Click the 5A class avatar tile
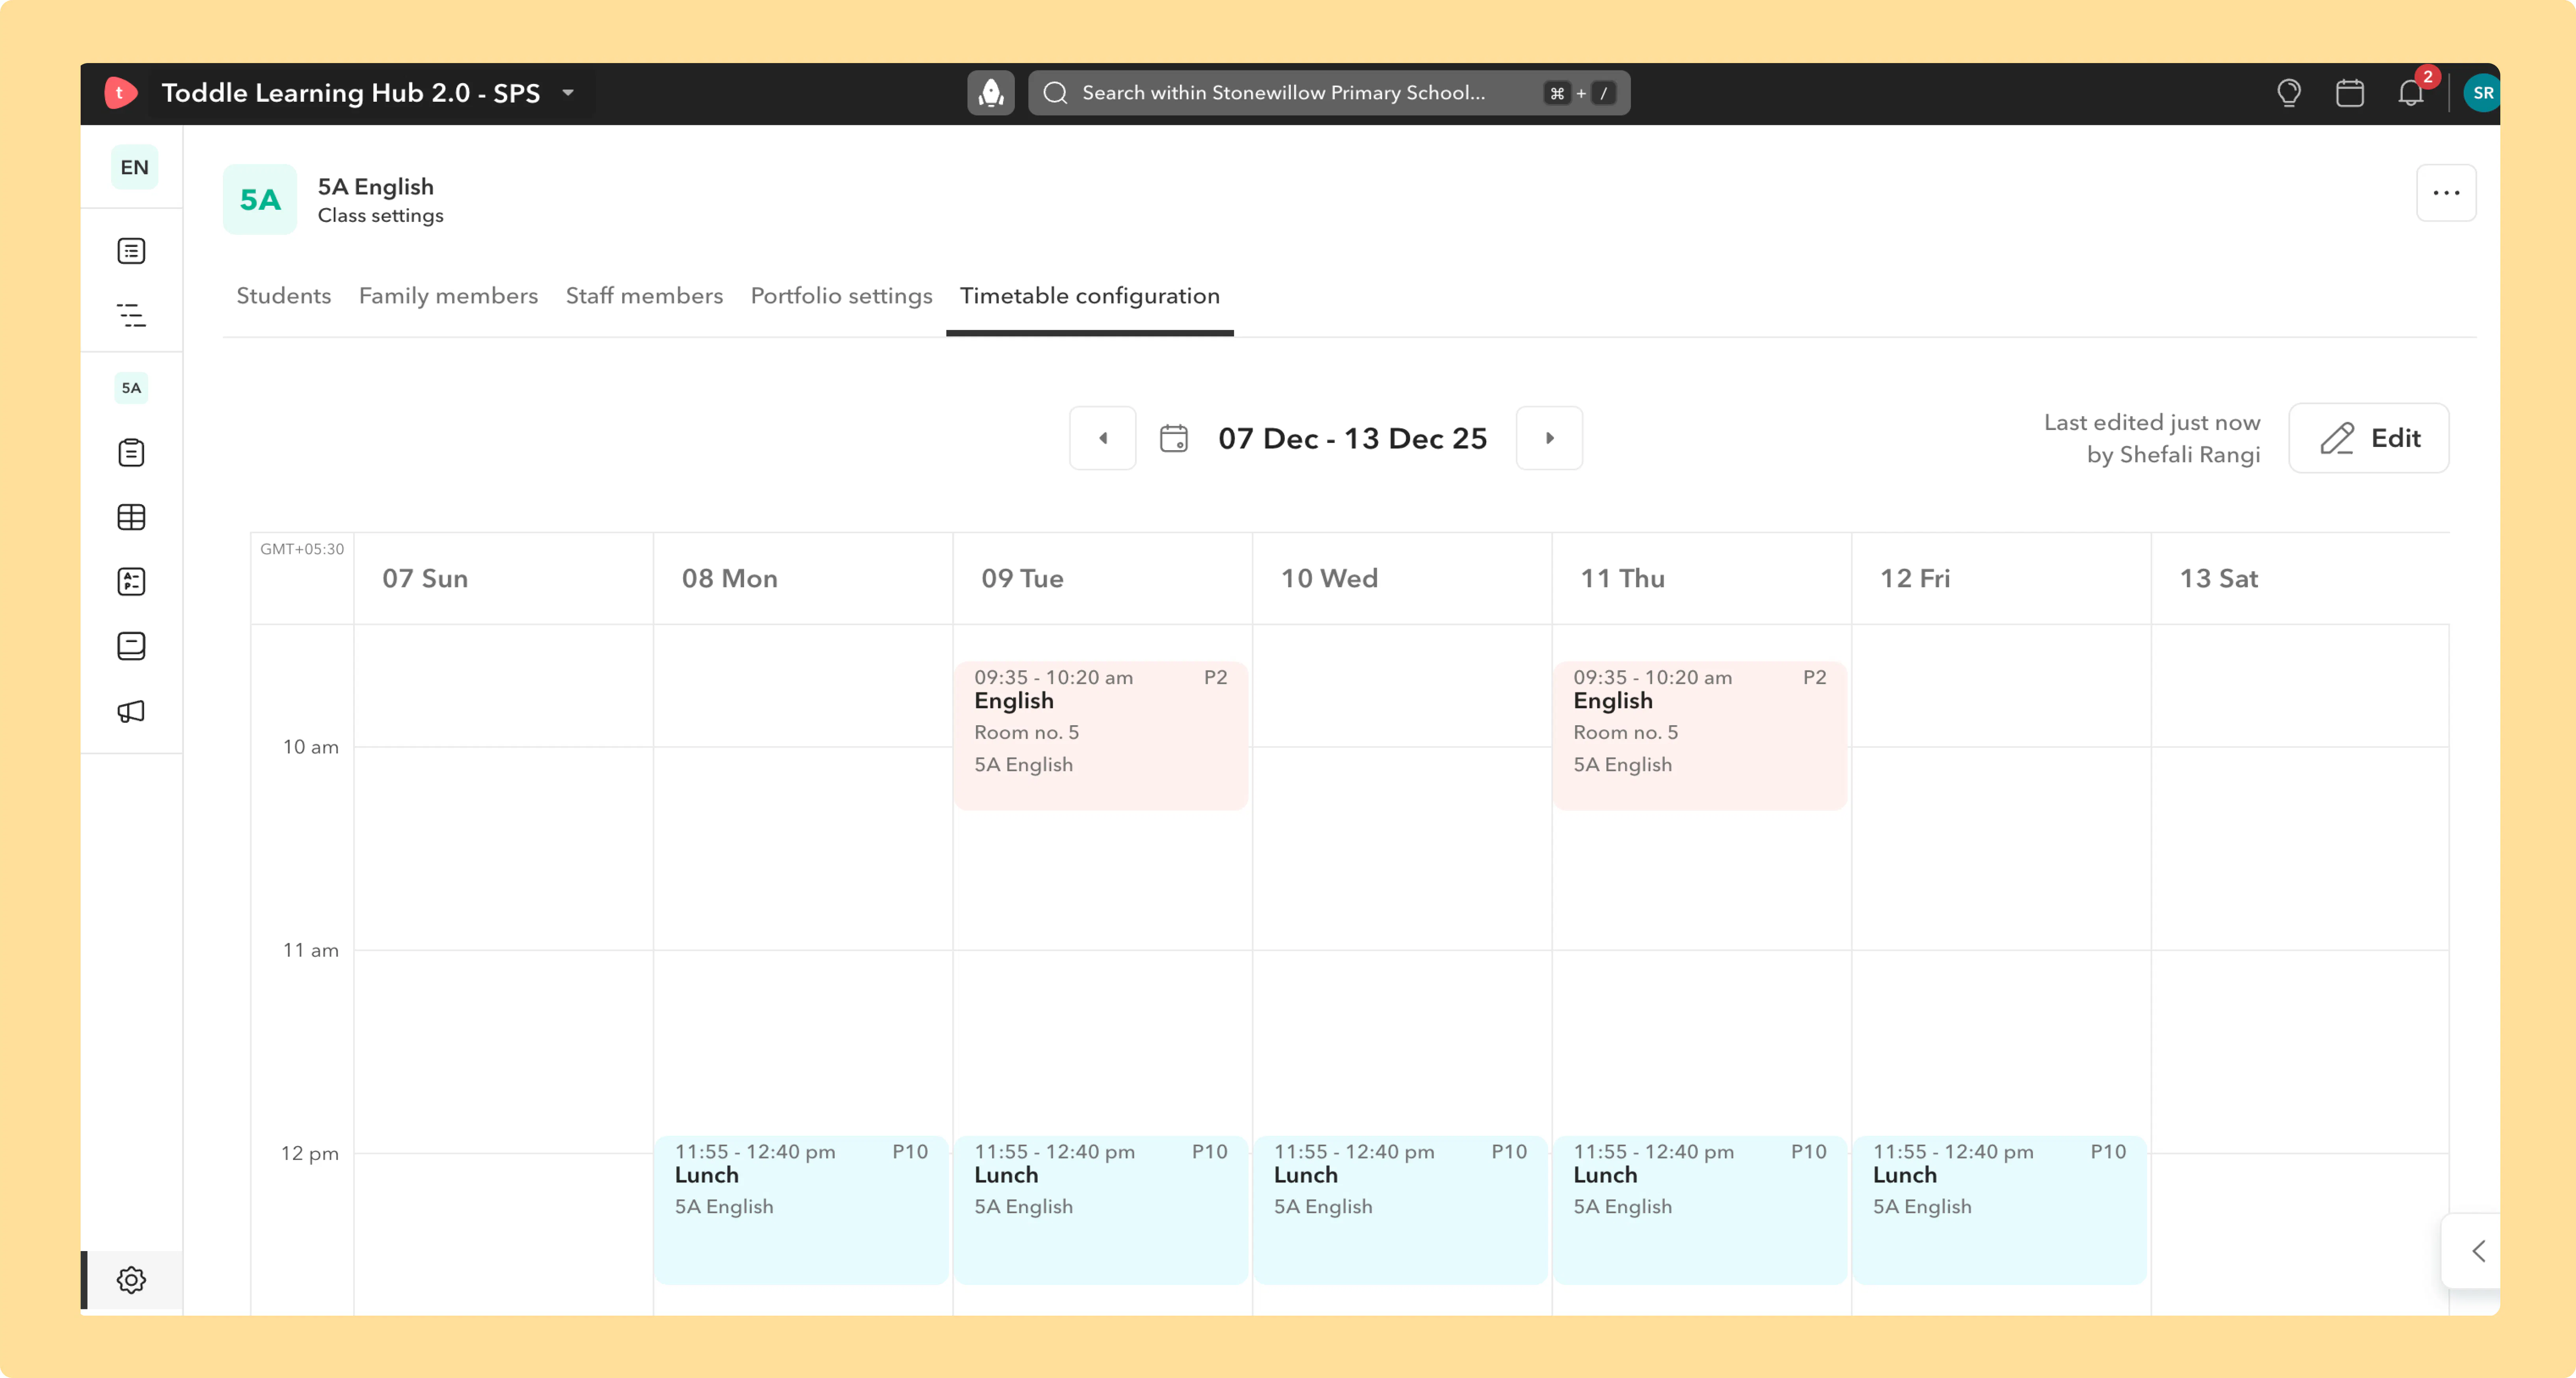This screenshot has width=2576, height=1378. click(x=260, y=200)
